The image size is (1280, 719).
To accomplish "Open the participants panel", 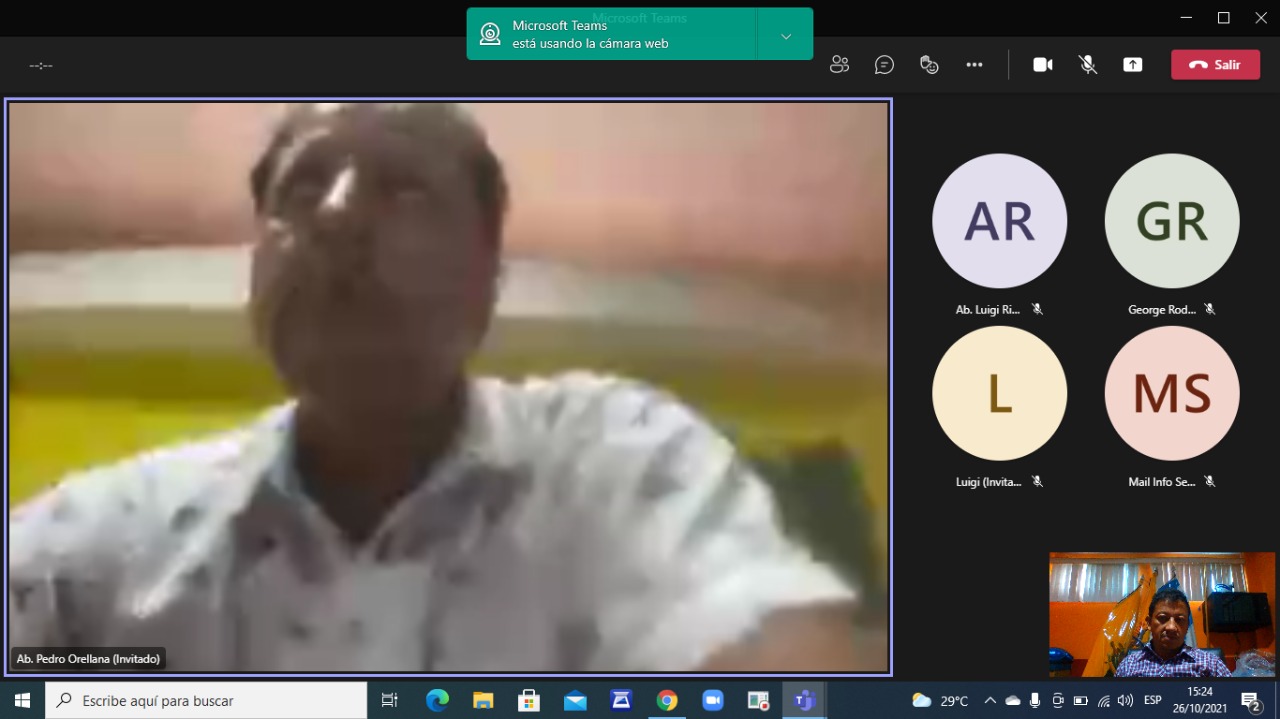I will pos(839,65).
